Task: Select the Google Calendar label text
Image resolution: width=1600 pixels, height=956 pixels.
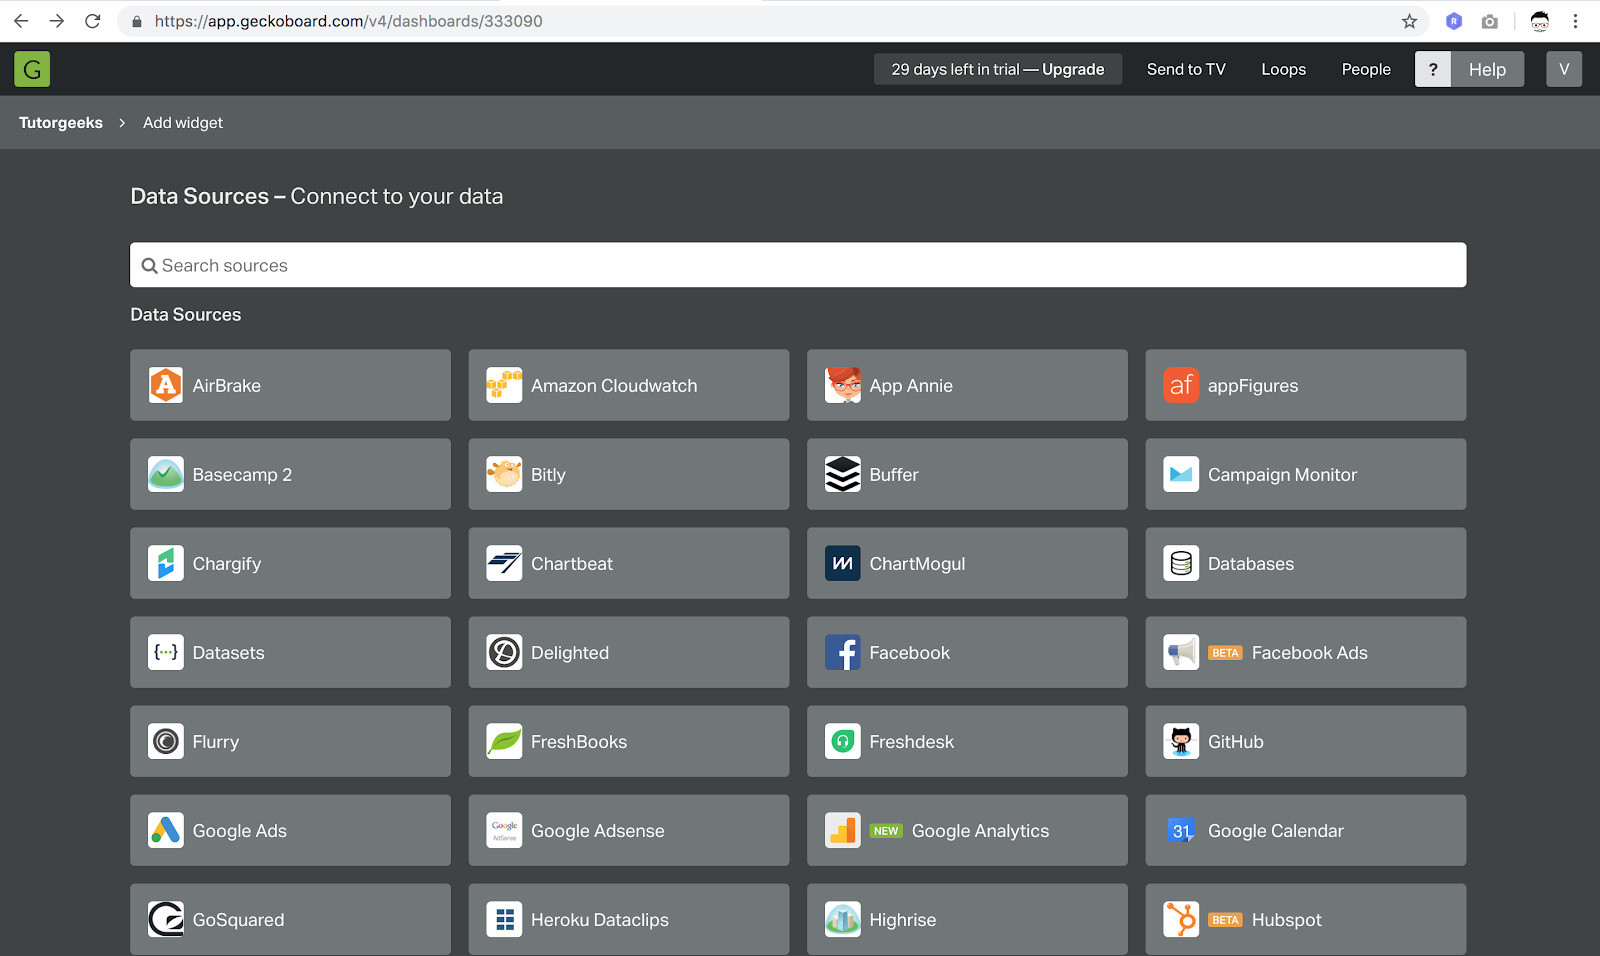Action: point(1276,831)
